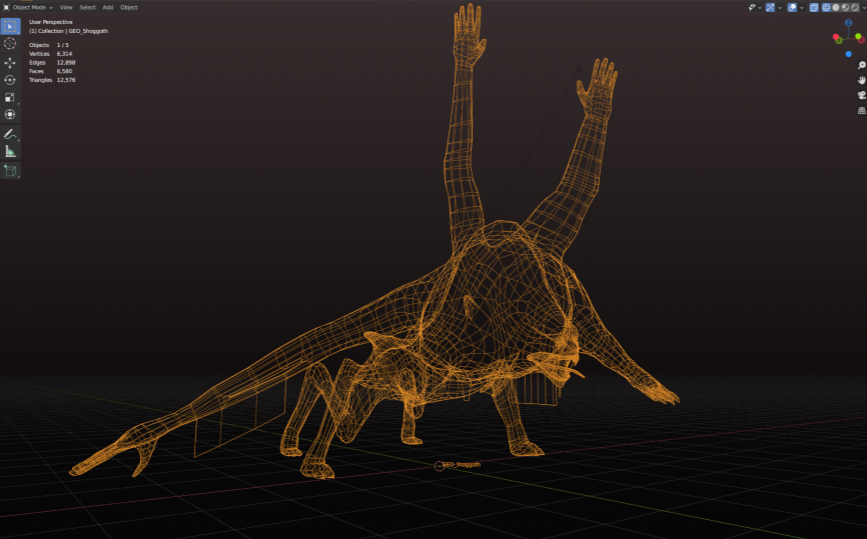
Task: Toggle X-Ray transparency mode
Action: pyautogui.click(x=814, y=7)
